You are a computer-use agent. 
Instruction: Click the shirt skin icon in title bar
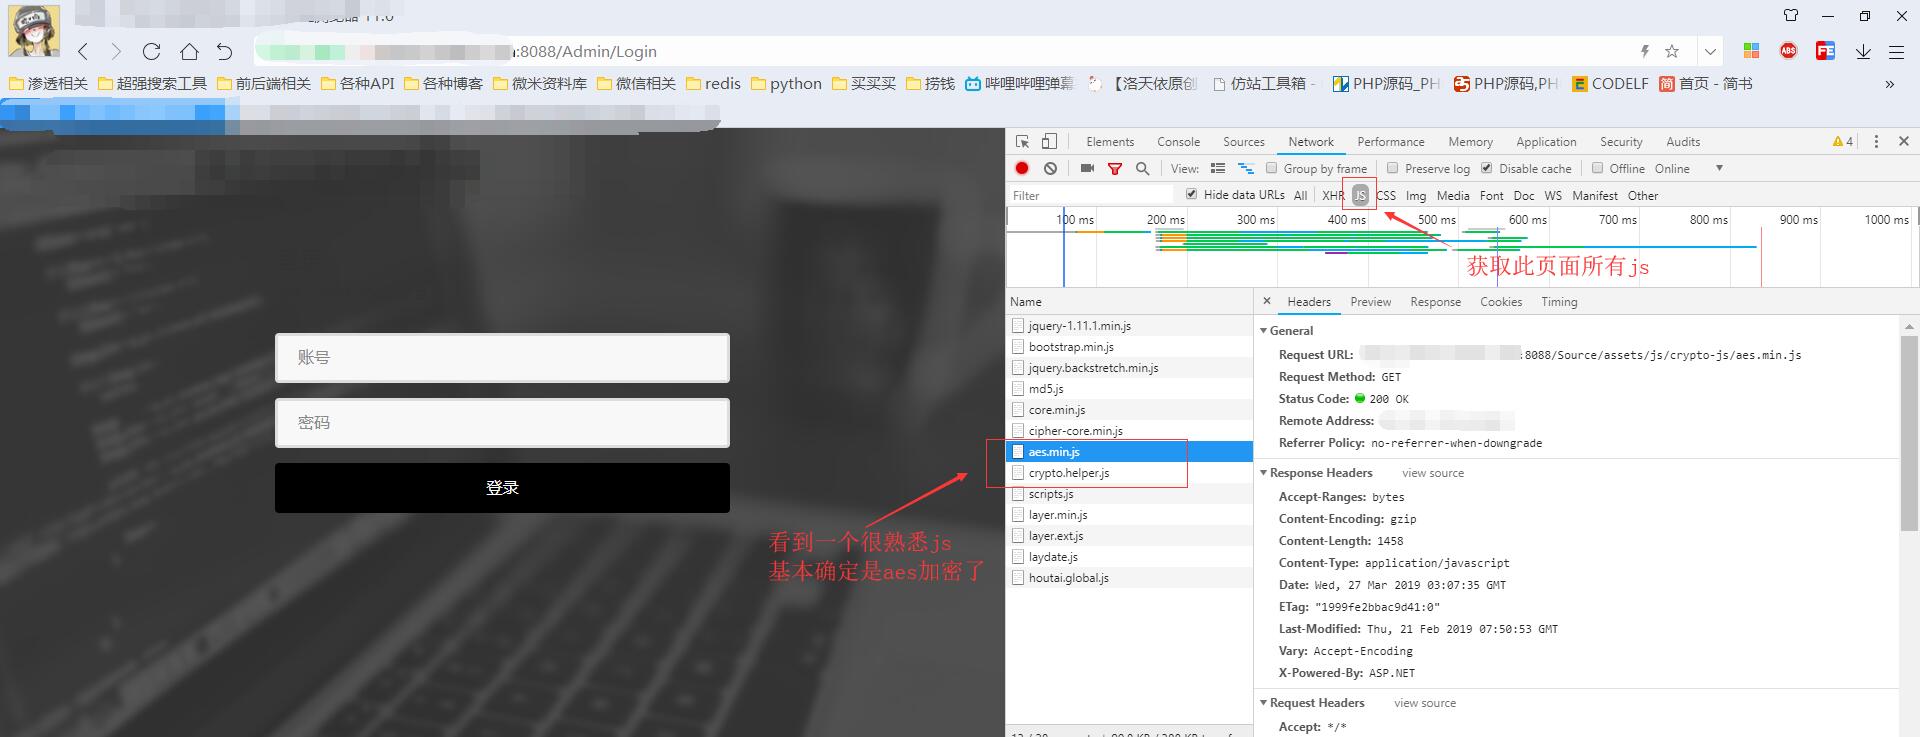1791,15
